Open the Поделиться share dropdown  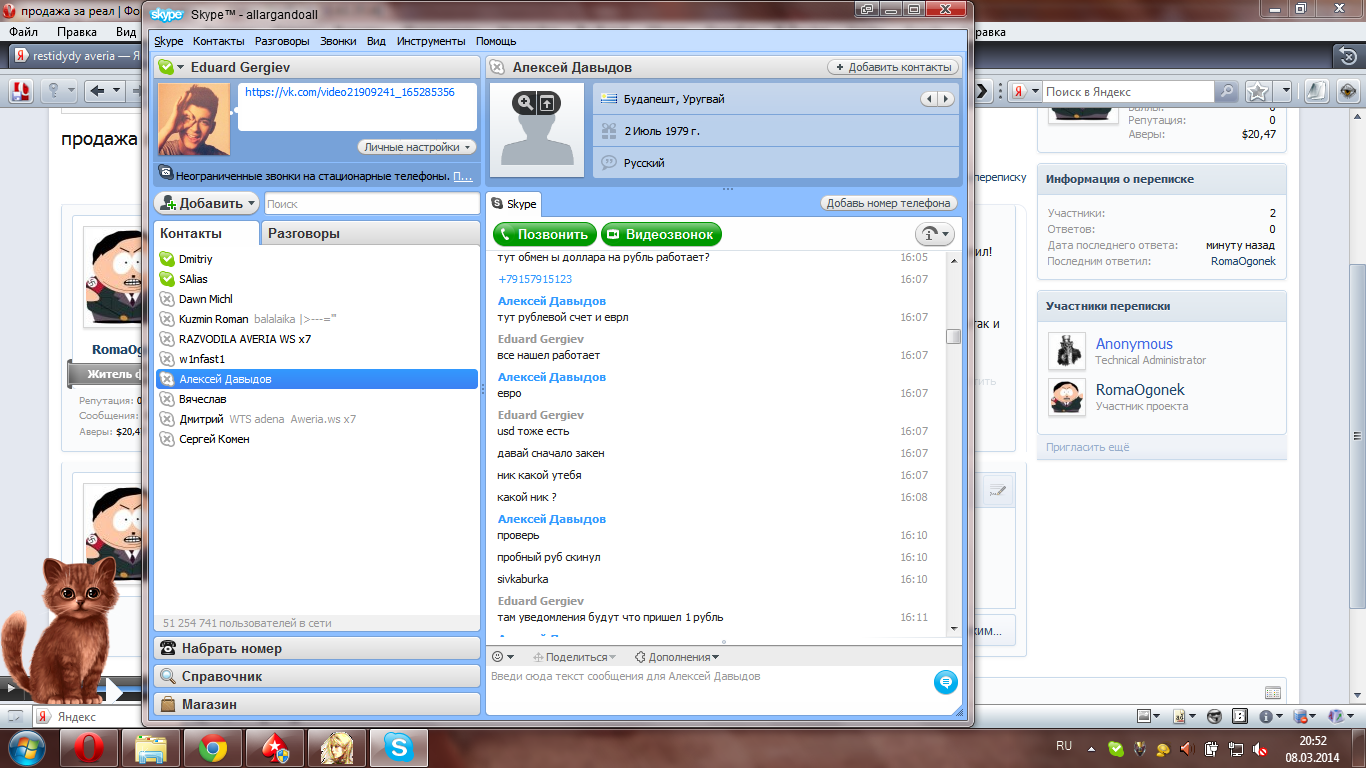pyautogui.click(x=574, y=657)
